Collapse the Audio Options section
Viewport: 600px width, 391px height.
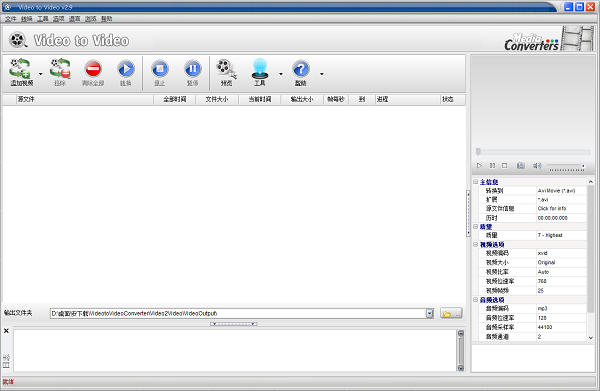[475, 300]
